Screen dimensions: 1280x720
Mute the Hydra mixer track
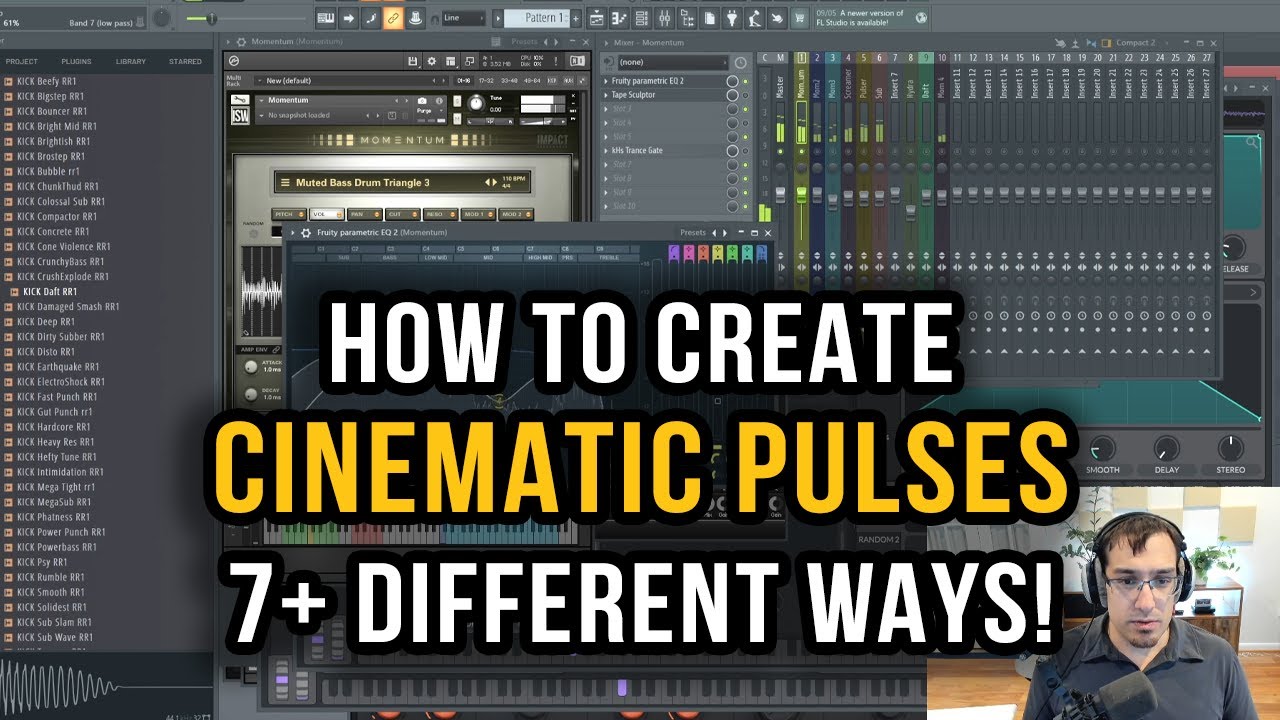click(x=911, y=151)
